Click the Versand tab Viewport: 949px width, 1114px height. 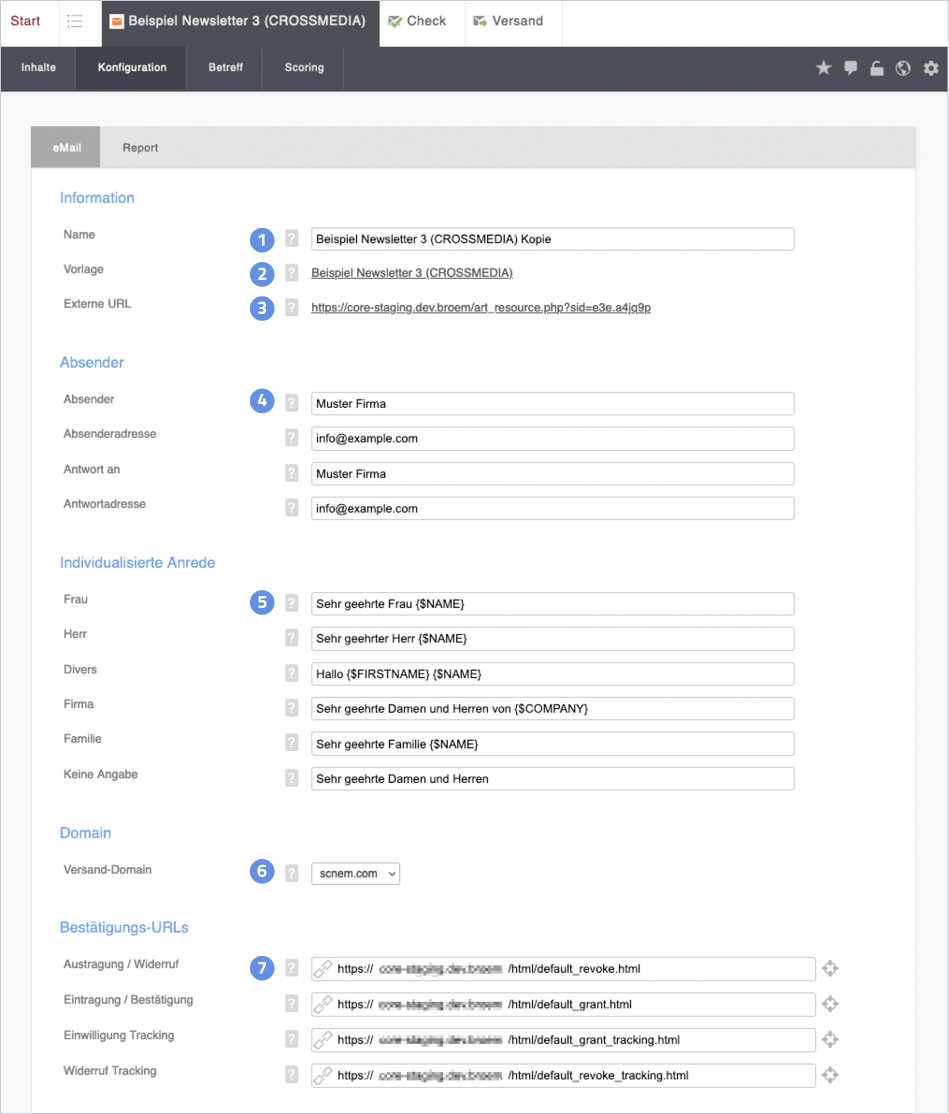tap(509, 21)
